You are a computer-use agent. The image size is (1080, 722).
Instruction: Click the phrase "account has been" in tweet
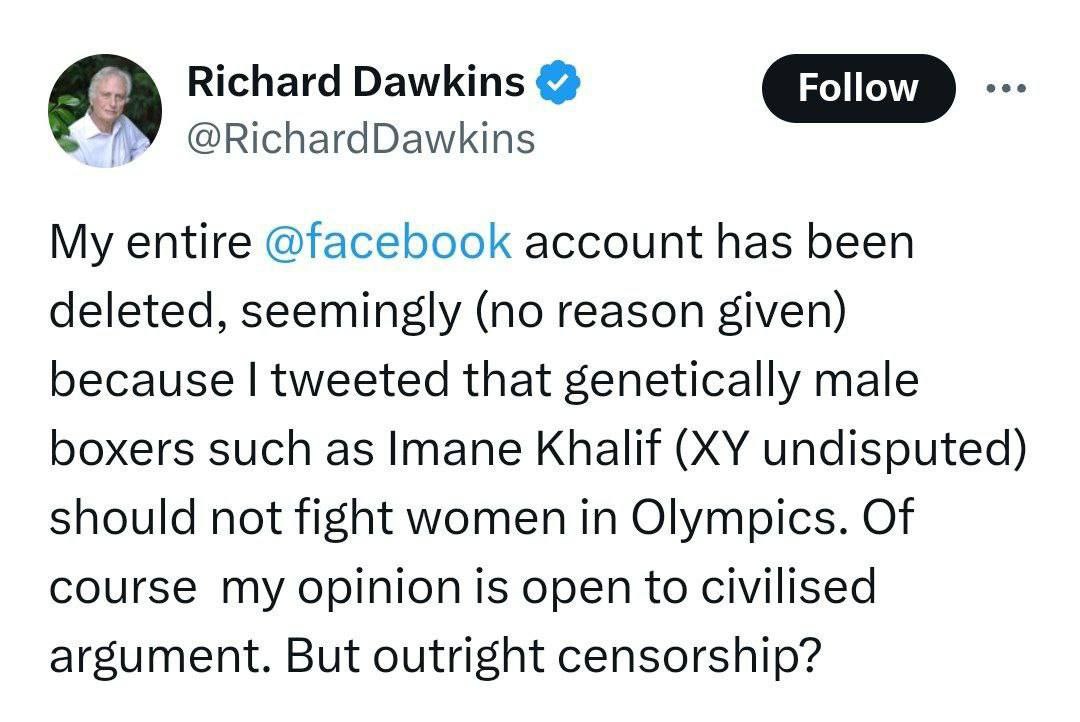pos(719,245)
